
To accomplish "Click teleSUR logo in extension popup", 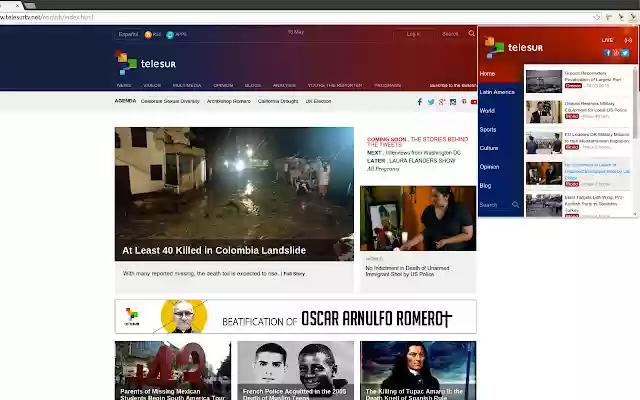I will tap(514, 47).
